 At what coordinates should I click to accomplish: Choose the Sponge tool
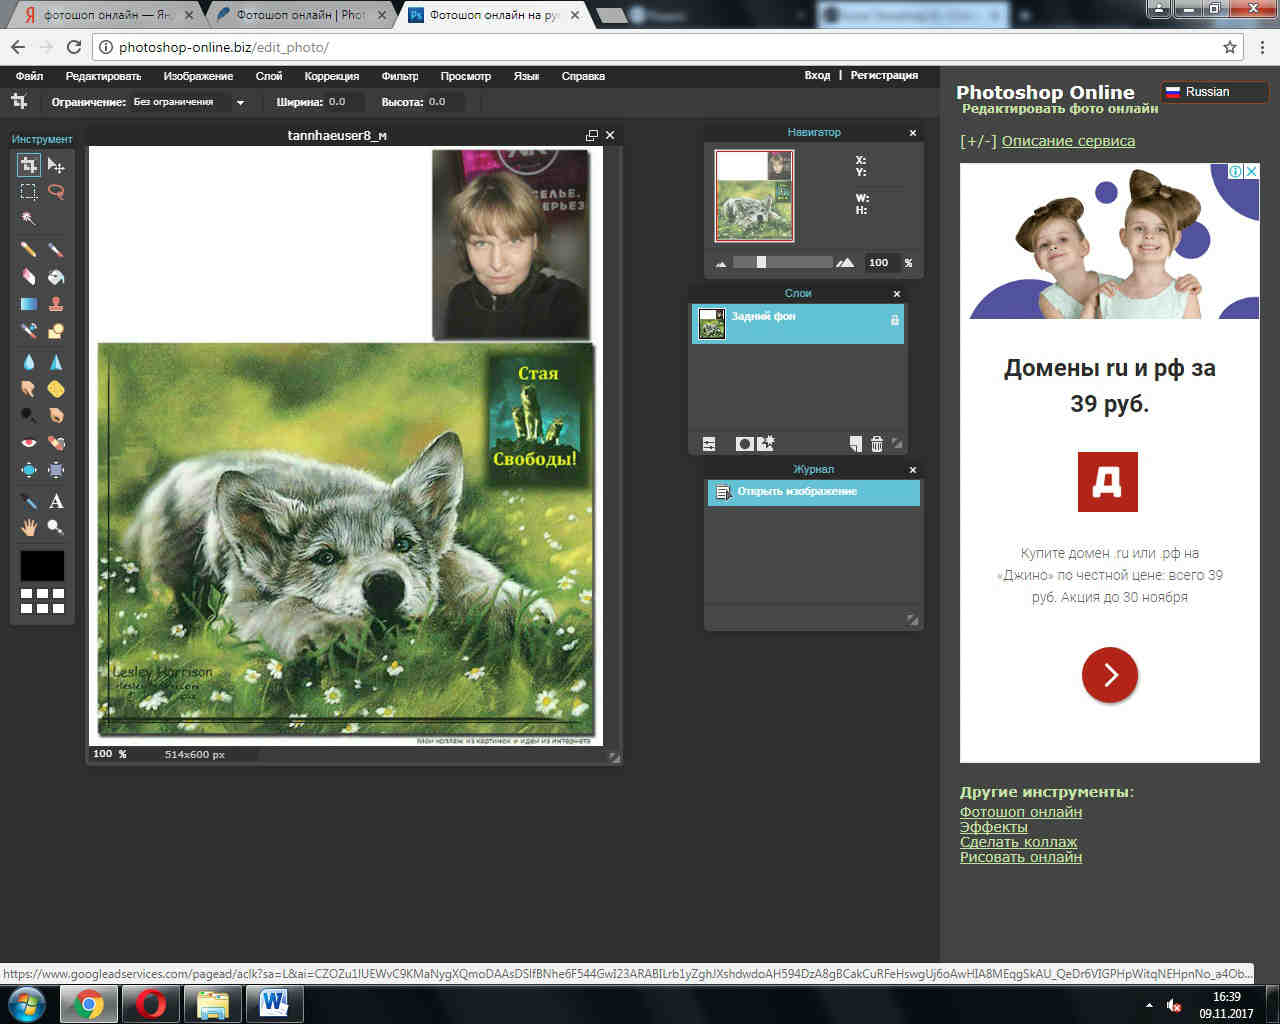(x=56, y=388)
